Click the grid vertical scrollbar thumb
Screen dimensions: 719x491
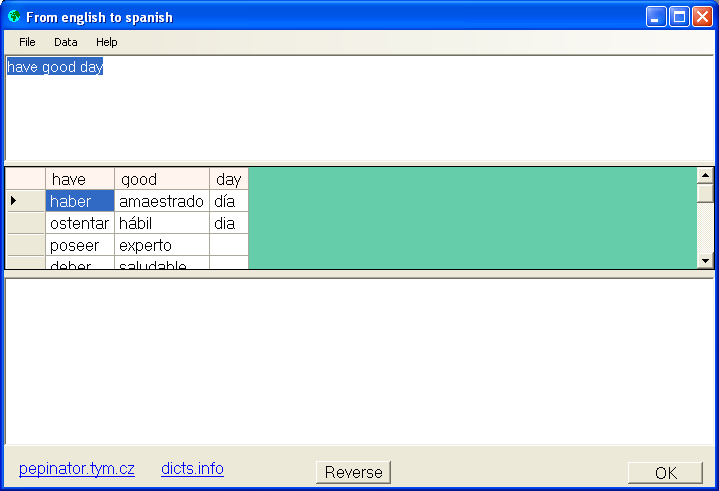pyautogui.click(x=705, y=193)
